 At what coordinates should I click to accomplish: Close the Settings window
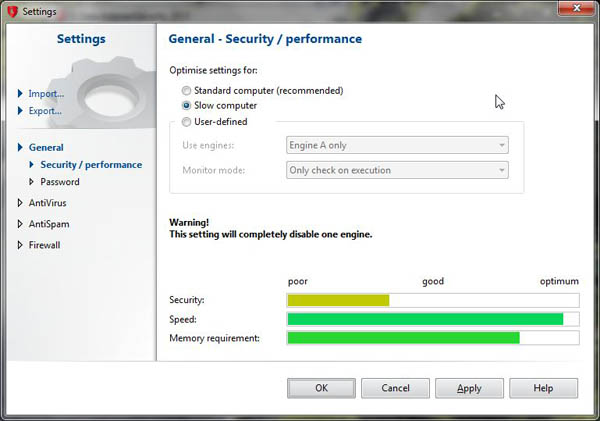click(x=577, y=8)
